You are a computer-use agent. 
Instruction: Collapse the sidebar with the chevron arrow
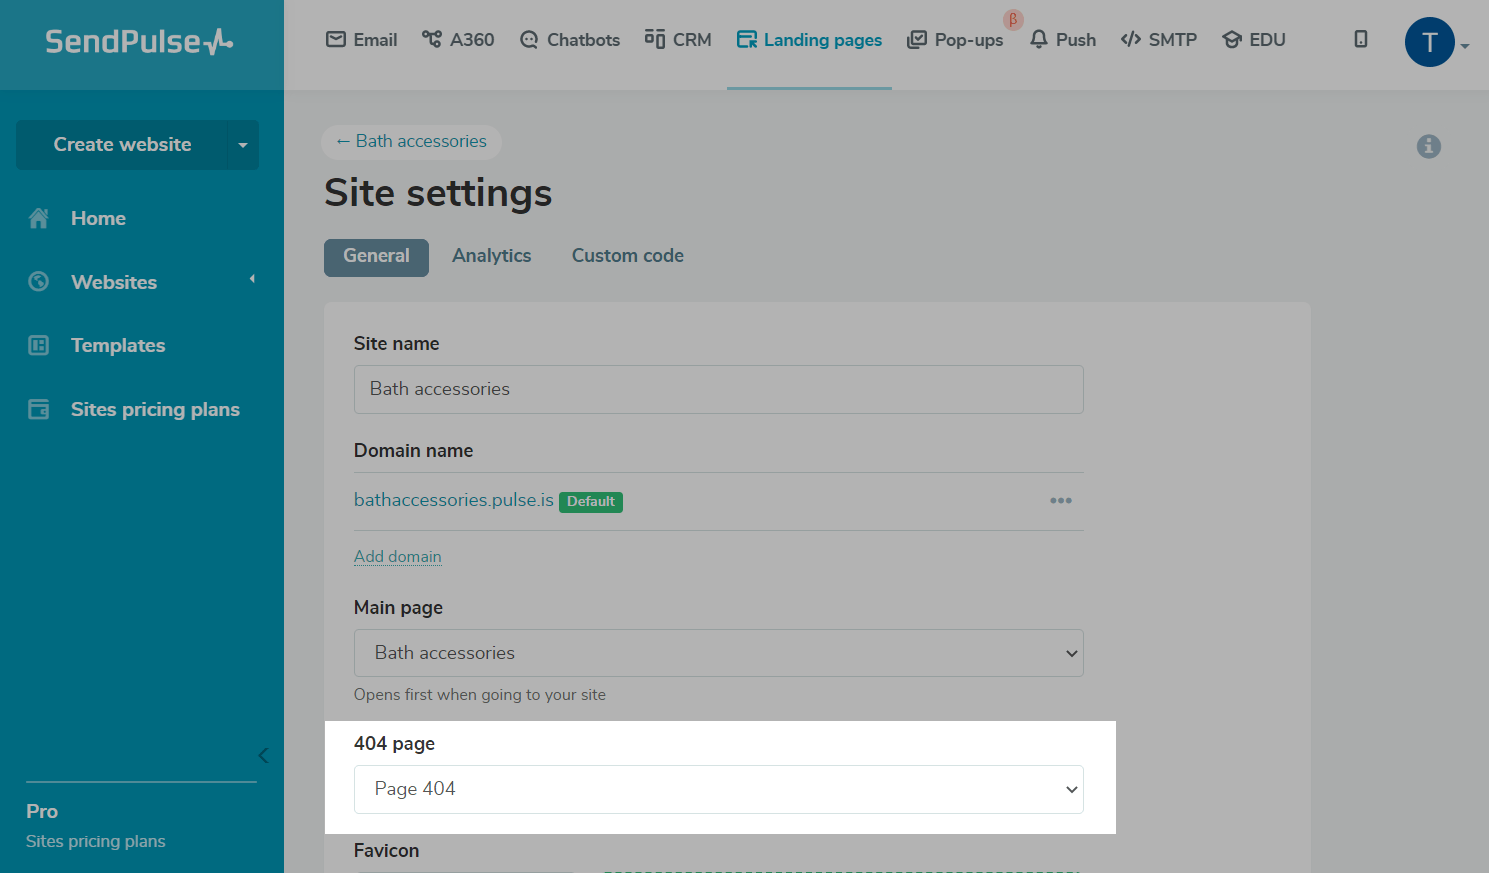[x=263, y=756]
